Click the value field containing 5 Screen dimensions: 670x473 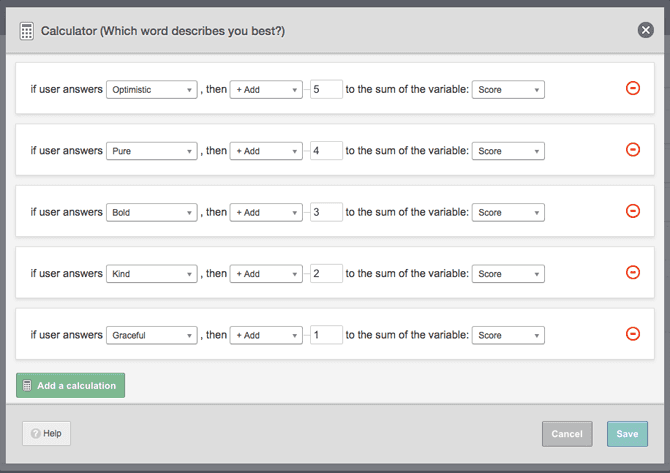point(326,89)
